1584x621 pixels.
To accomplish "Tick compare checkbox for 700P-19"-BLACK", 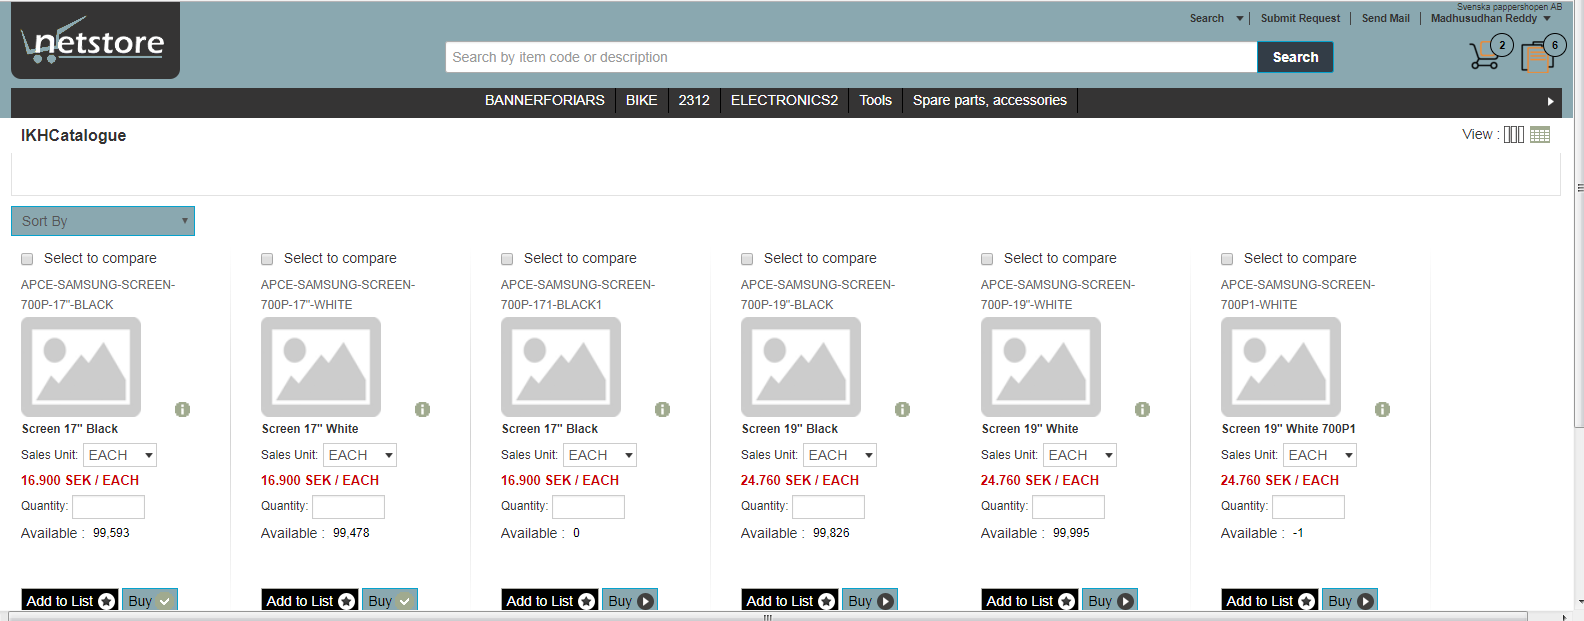I will point(747,259).
